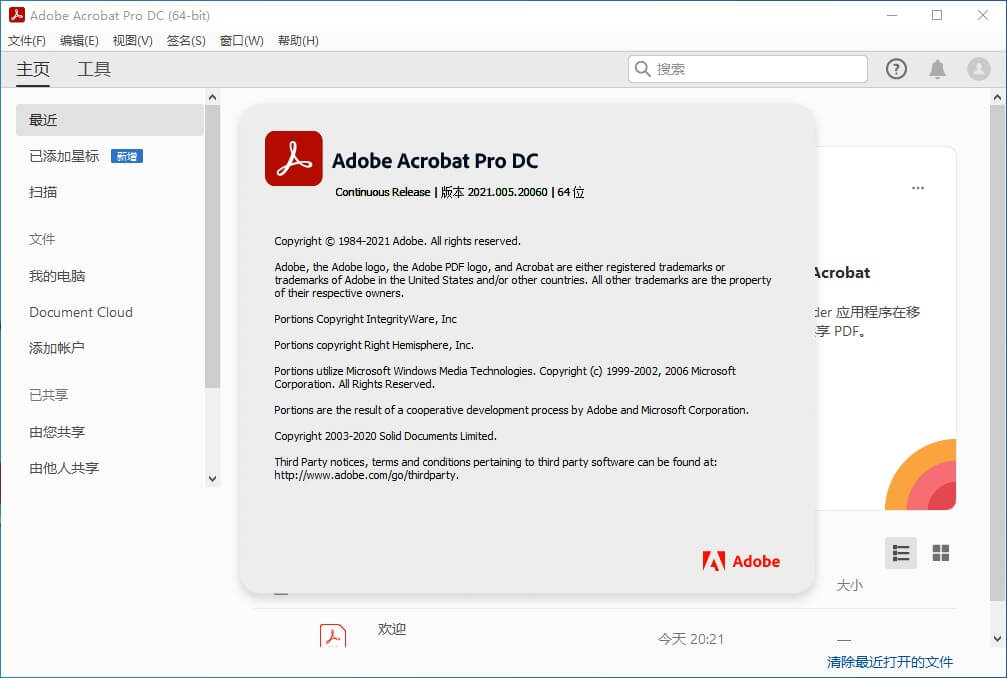Click the user profile avatar icon
The image size is (1007, 678).
(978, 69)
